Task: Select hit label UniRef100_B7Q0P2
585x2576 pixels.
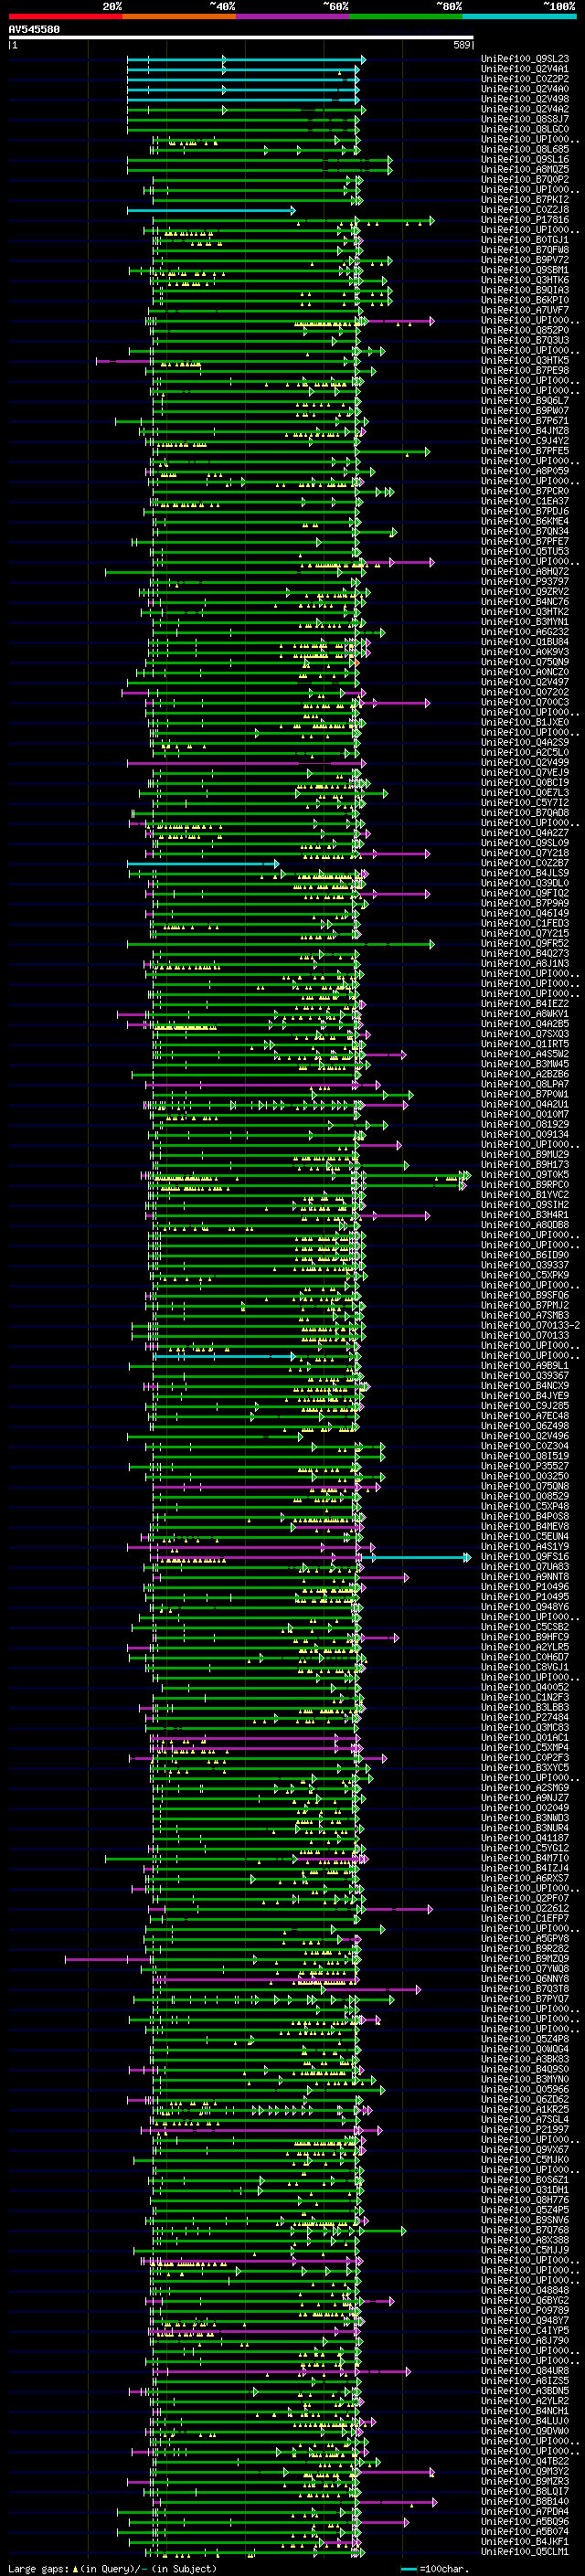Action: (x=525, y=179)
